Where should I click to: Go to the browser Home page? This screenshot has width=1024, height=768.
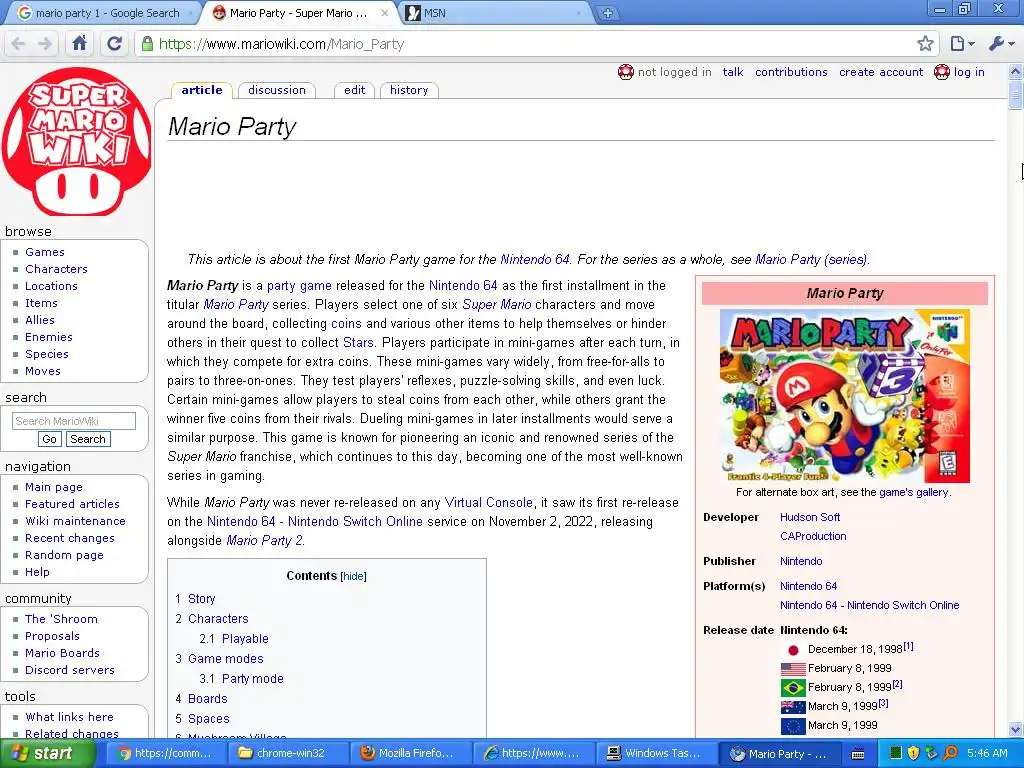tap(80, 44)
